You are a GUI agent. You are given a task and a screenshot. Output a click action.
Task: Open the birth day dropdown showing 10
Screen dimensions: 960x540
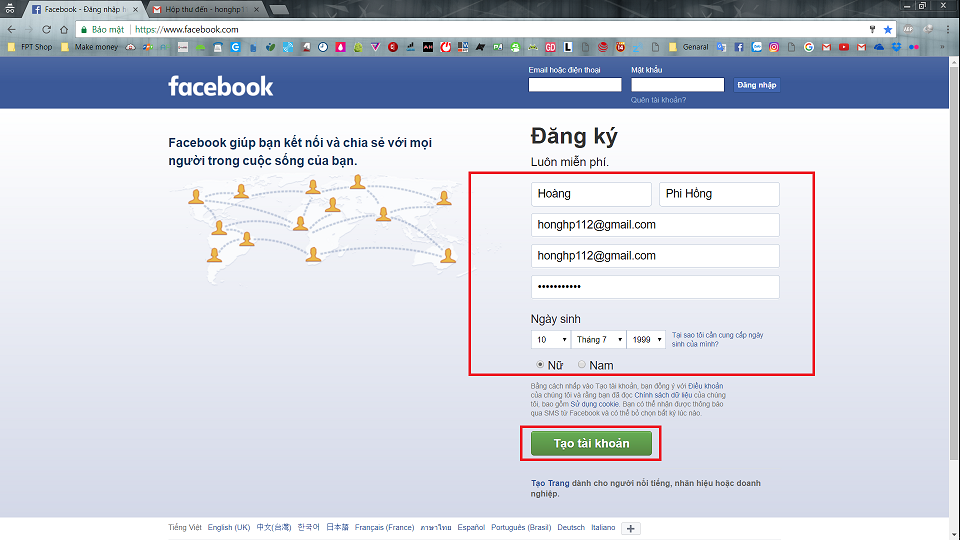pyautogui.click(x=550, y=339)
